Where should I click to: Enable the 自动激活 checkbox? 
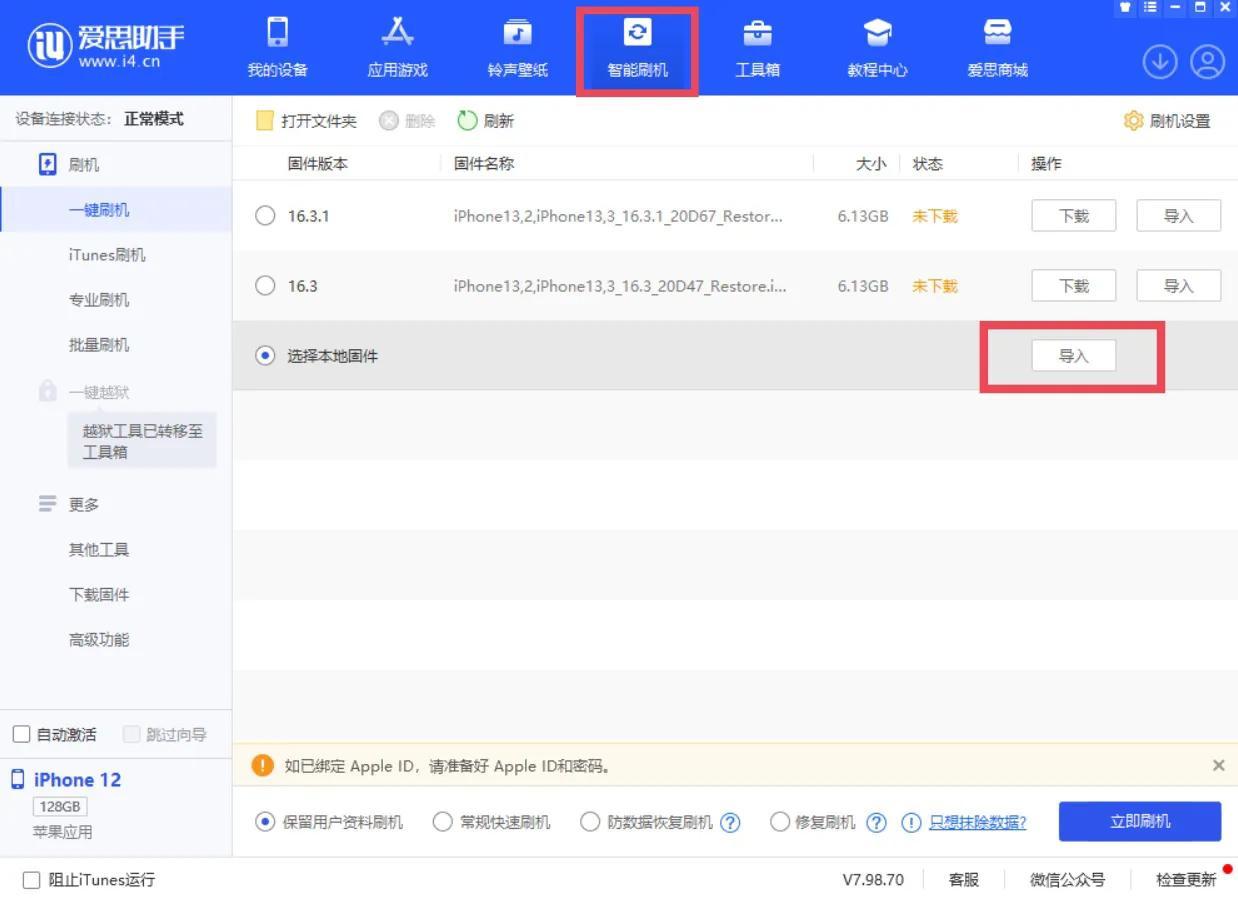coord(21,733)
